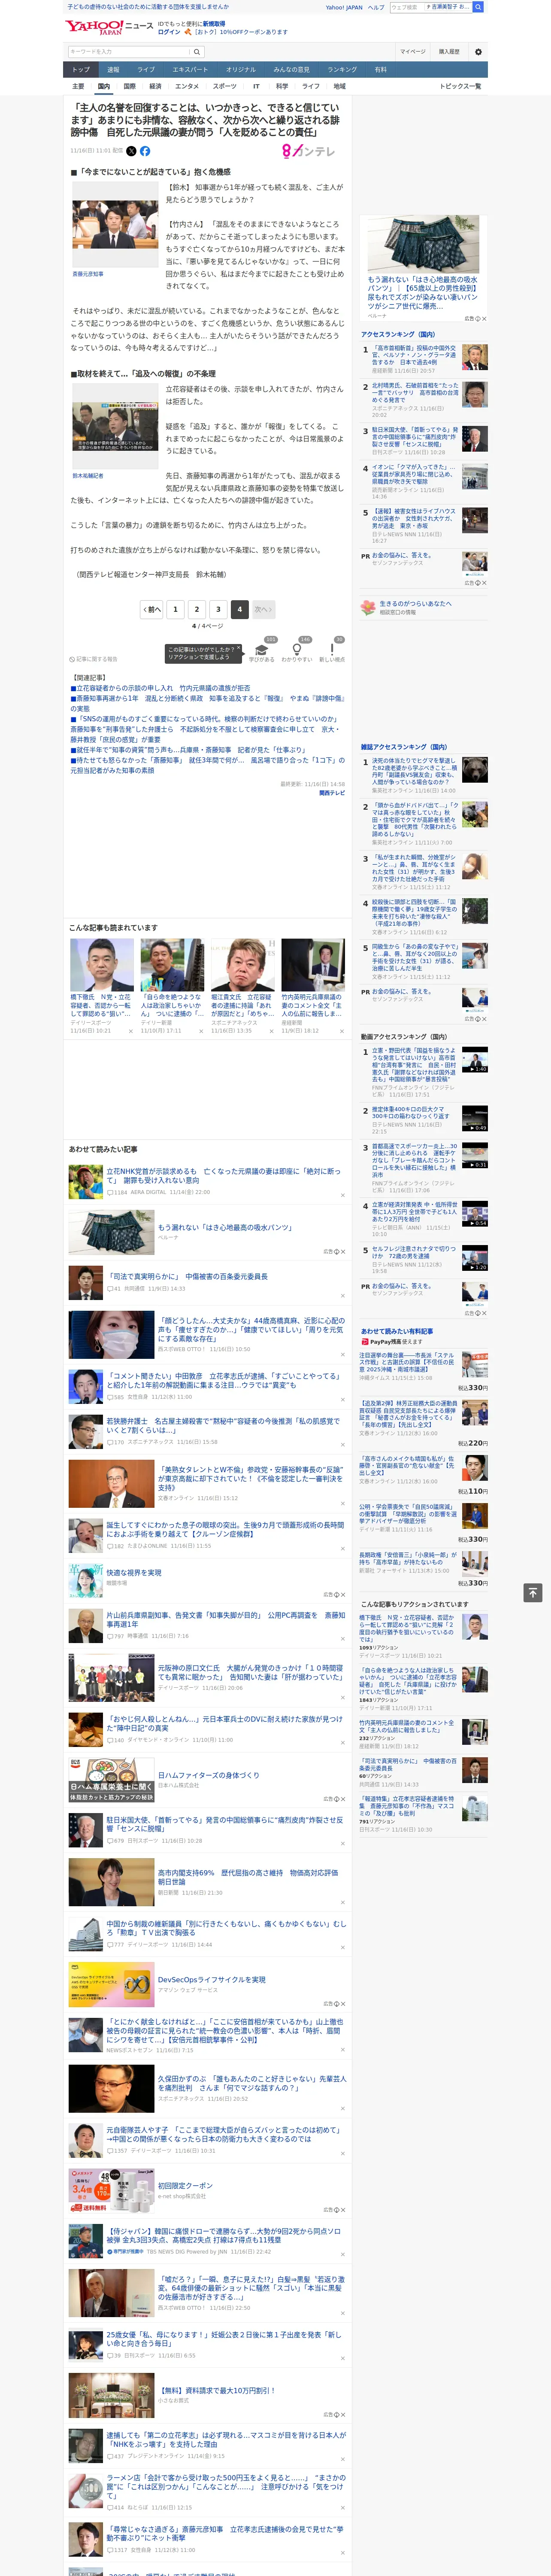Select the スポーツ category
Screen dimensions: 551x2576
[x=225, y=86]
